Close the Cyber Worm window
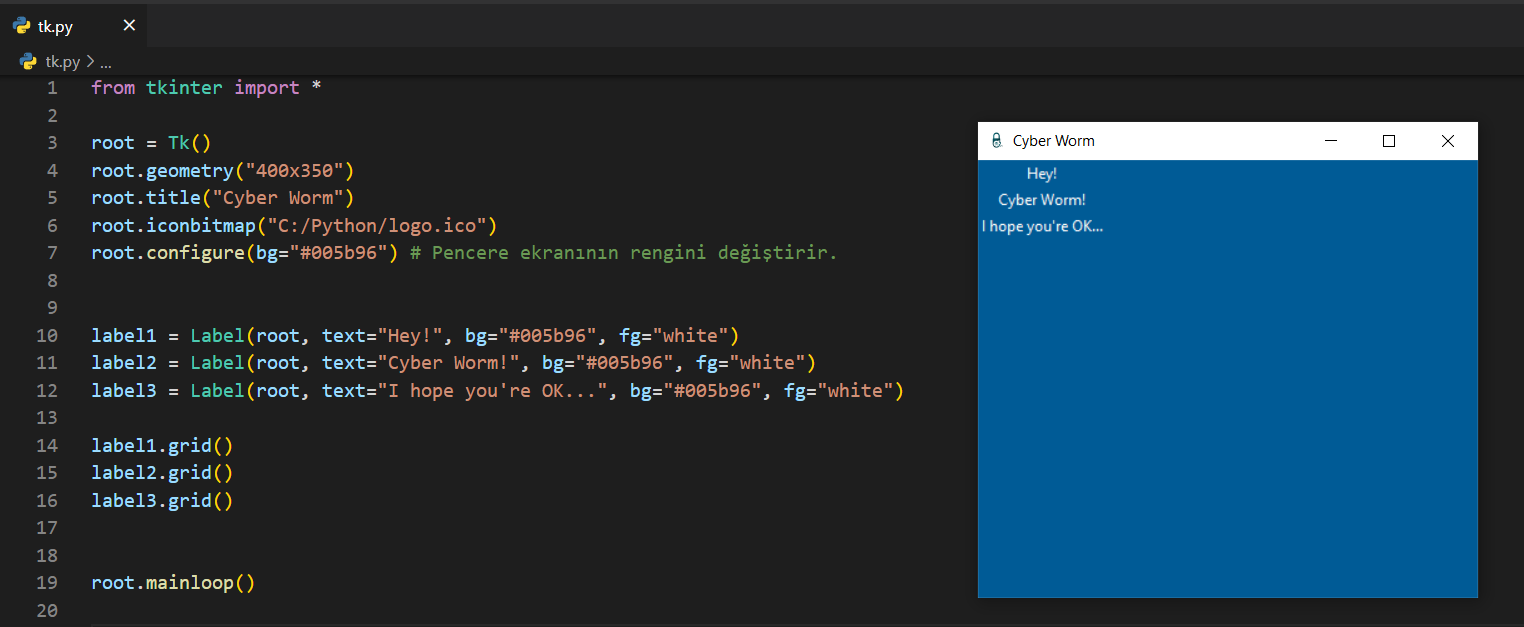The height and width of the screenshot is (627, 1524). 1447,141
